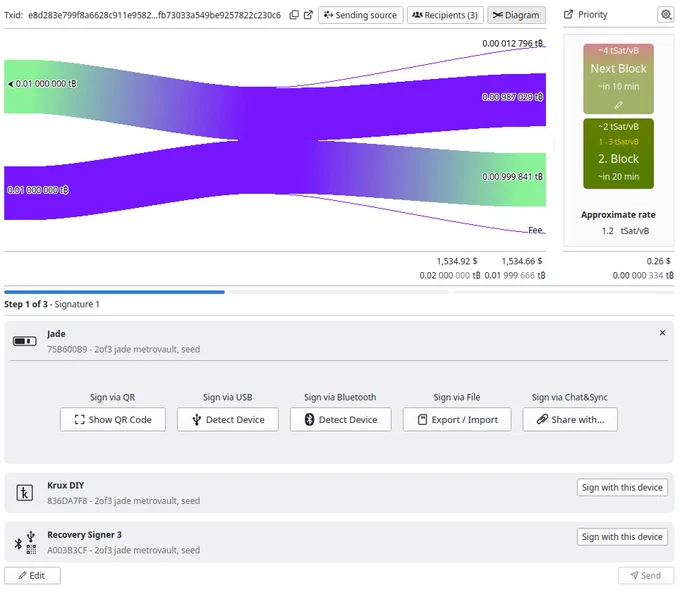Select the 2. Block fee tile
Image resolution: width=680 pixels, height=590 pixels.
(618, 154)
